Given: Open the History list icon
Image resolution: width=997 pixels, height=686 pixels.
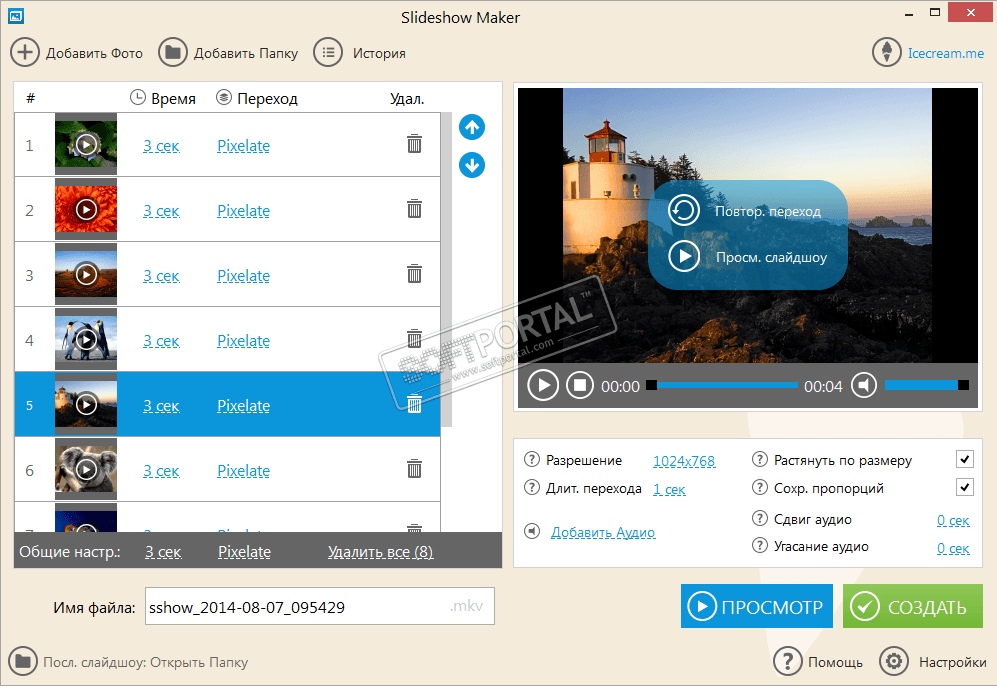Looking at the screenshot, I should pyautogui.click(x=328, y=53).
